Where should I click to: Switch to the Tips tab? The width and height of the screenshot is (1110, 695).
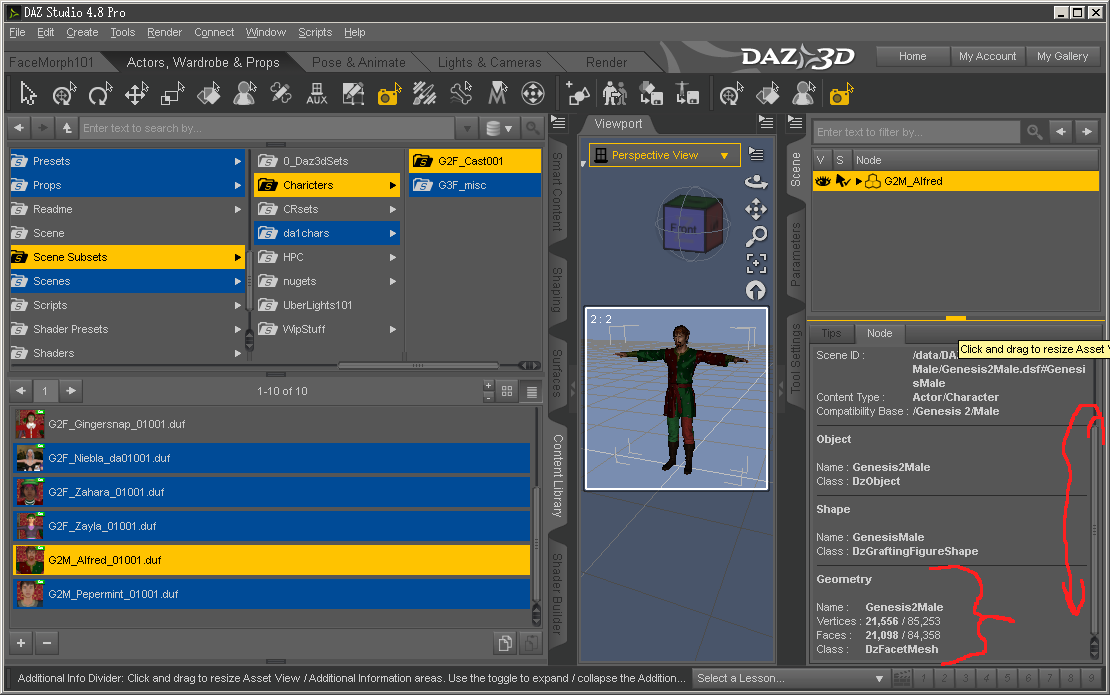click(831, 333)
